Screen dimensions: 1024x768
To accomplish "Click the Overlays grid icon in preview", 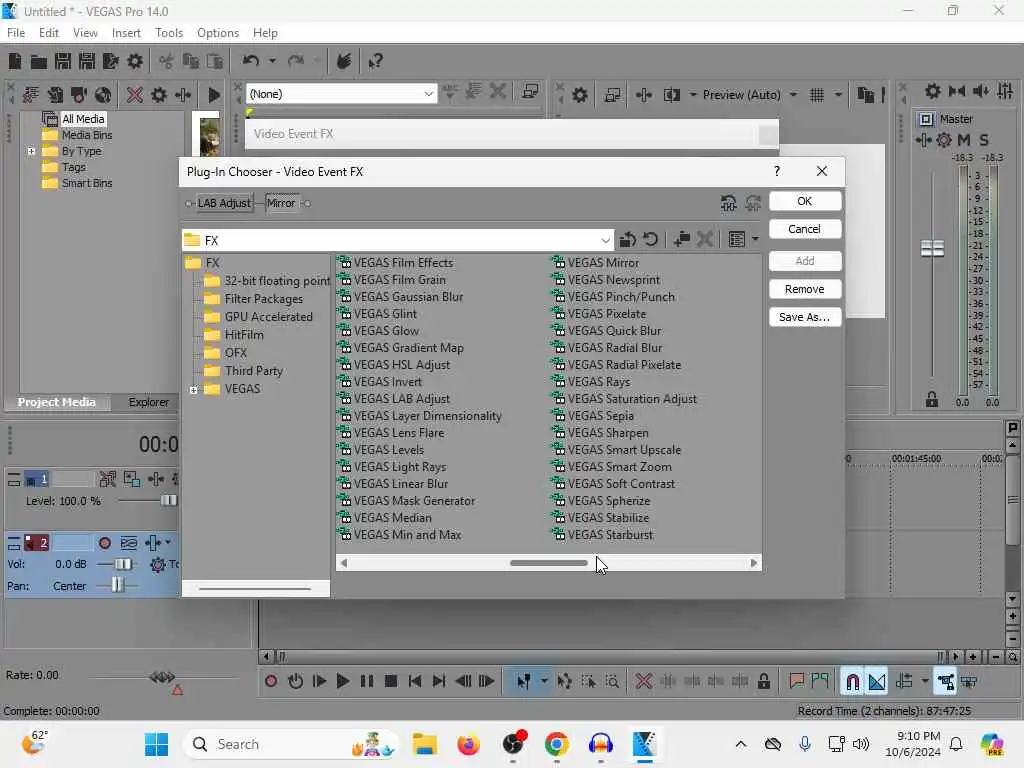I will click(x=816, y=95).
